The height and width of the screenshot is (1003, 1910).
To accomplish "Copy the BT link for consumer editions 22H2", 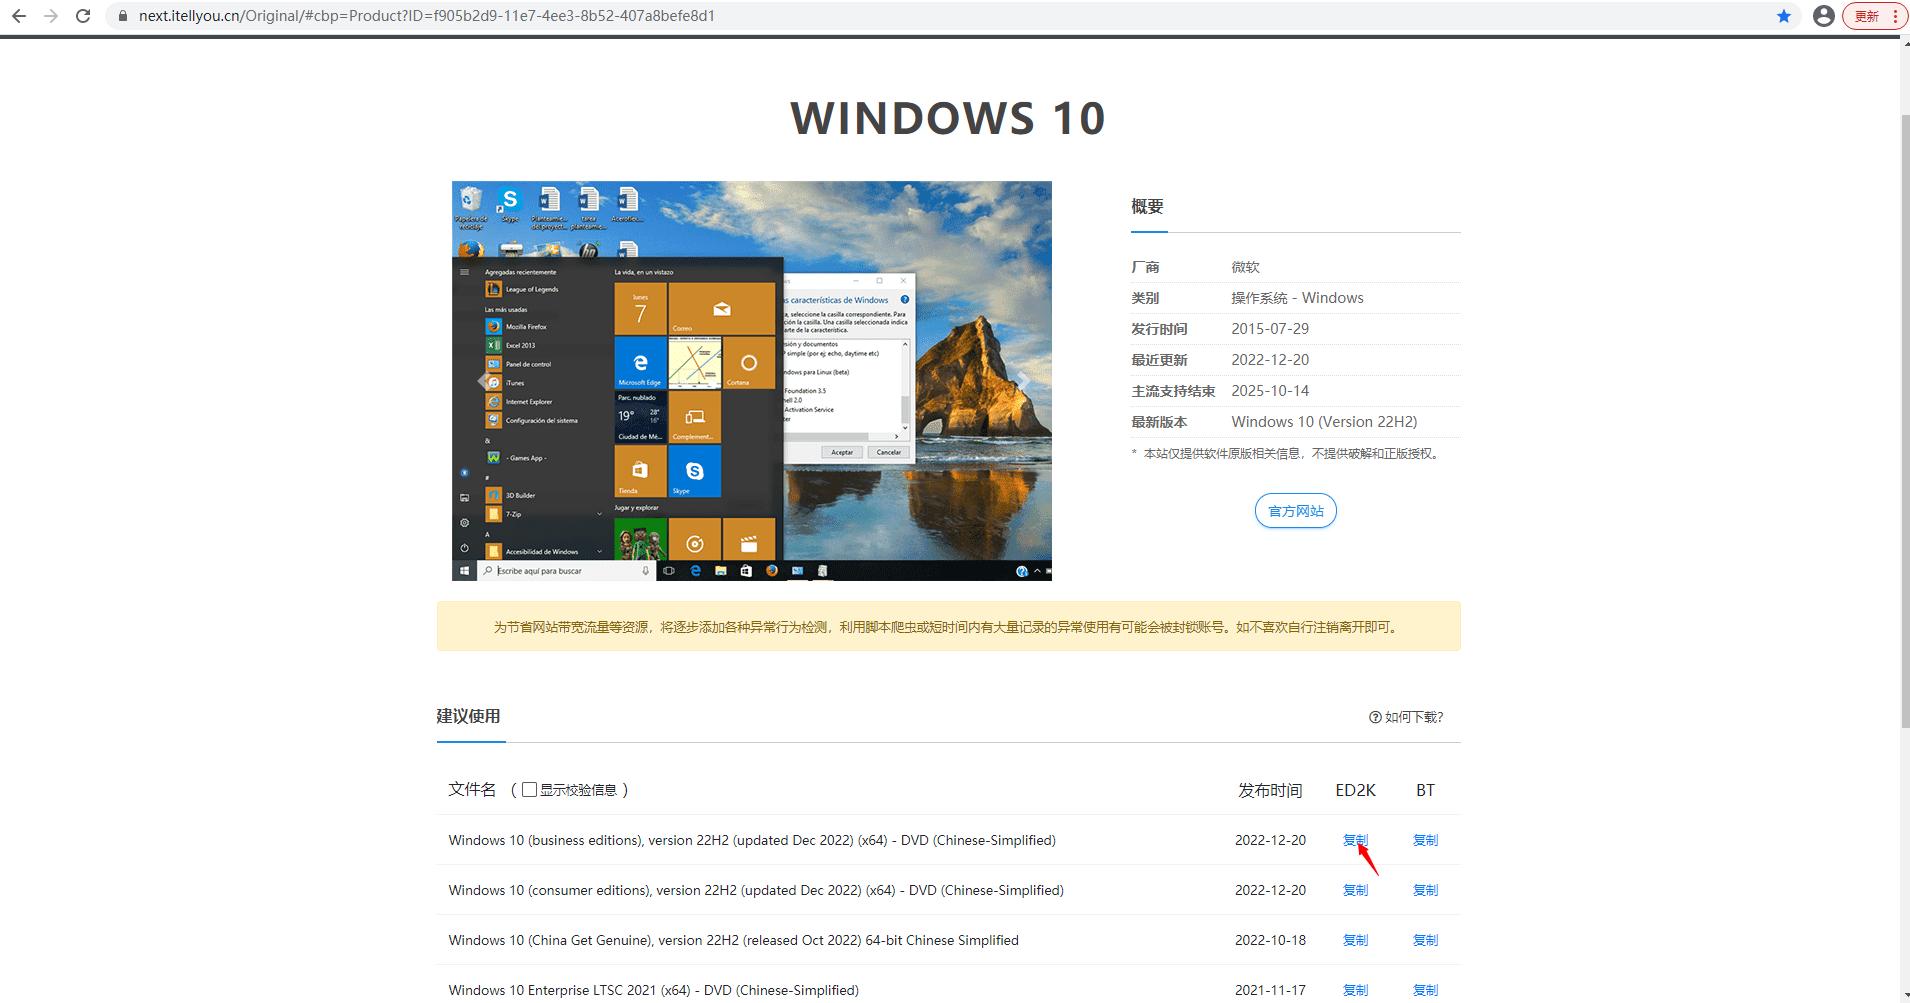I will click(x=1424, y=889).
